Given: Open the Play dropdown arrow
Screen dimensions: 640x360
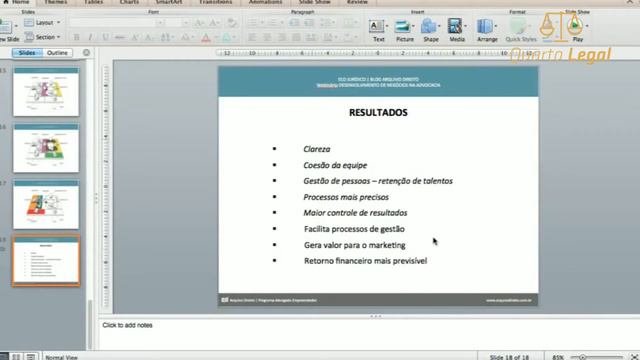Looking at the screenshot, I should (587, 26).
